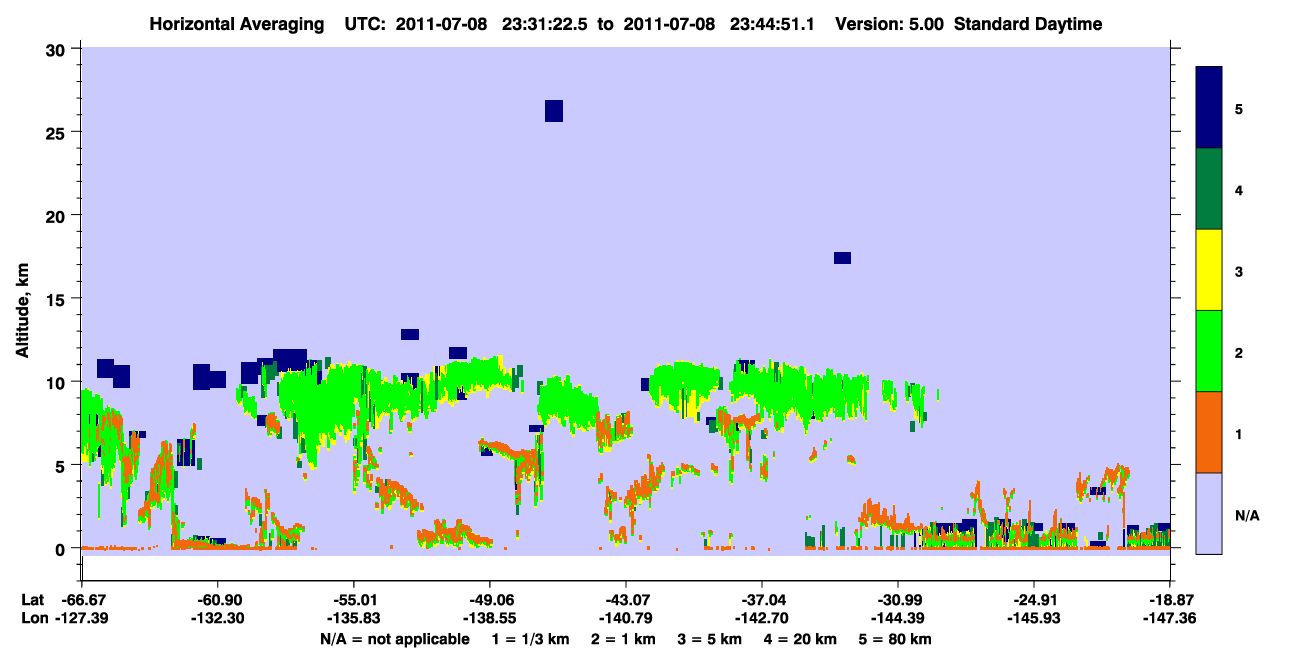Image resolution: width=1300 pixels, height=667 pixels.
Task: Click the colorbar label 2
Action: pyautogui.click(x=1238, y=351)
